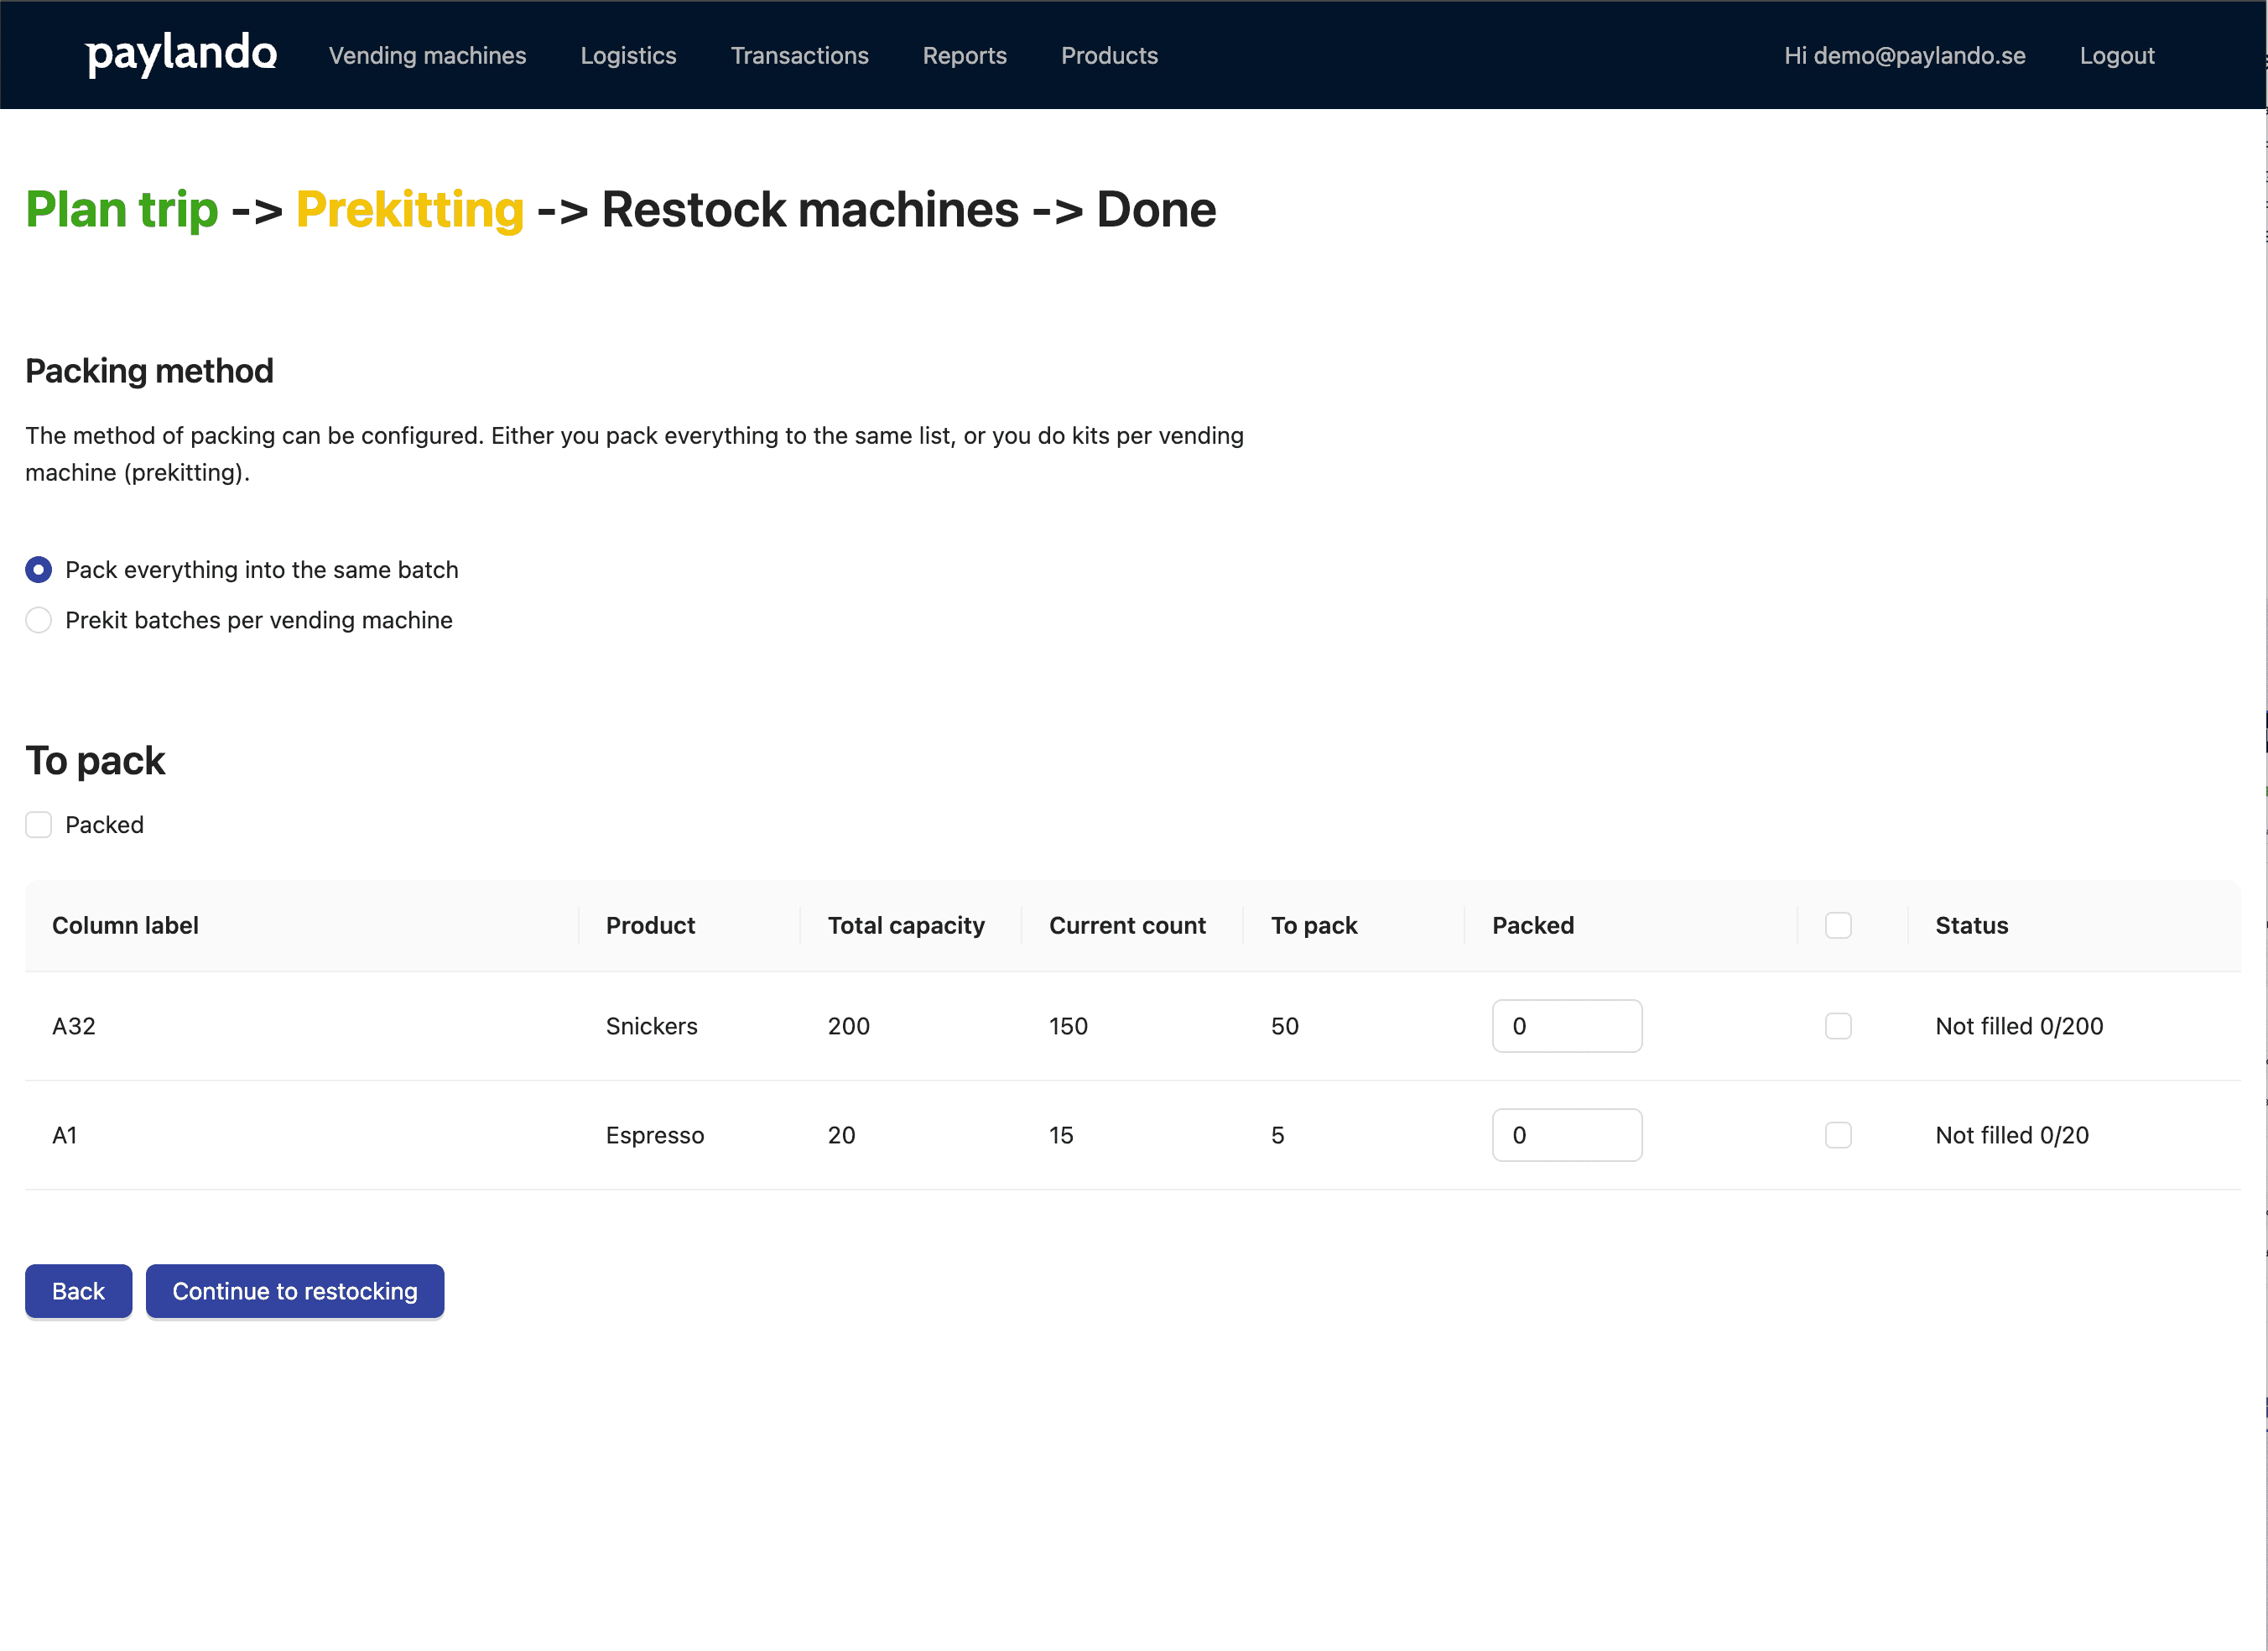2268x1651 pixels.
Task: Click the To pack value 50
Action: (x=1284, y=1026)
